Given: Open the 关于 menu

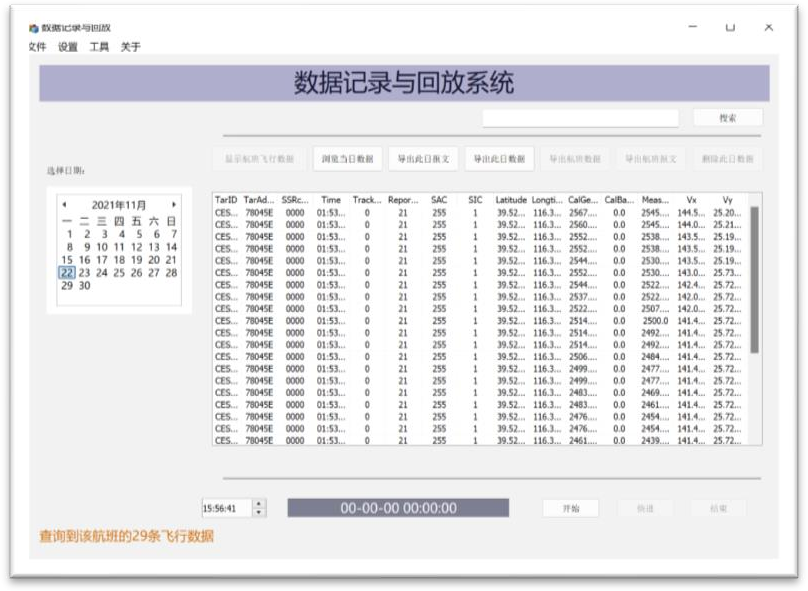Looking at the screenshot, I should point(130,47).
